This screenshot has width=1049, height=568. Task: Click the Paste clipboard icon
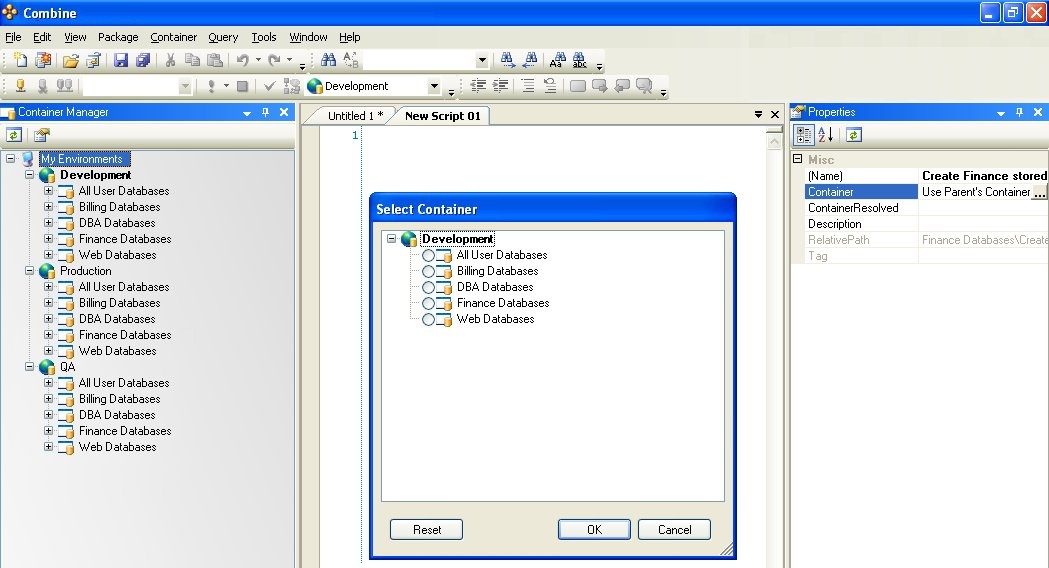(215, 60)
